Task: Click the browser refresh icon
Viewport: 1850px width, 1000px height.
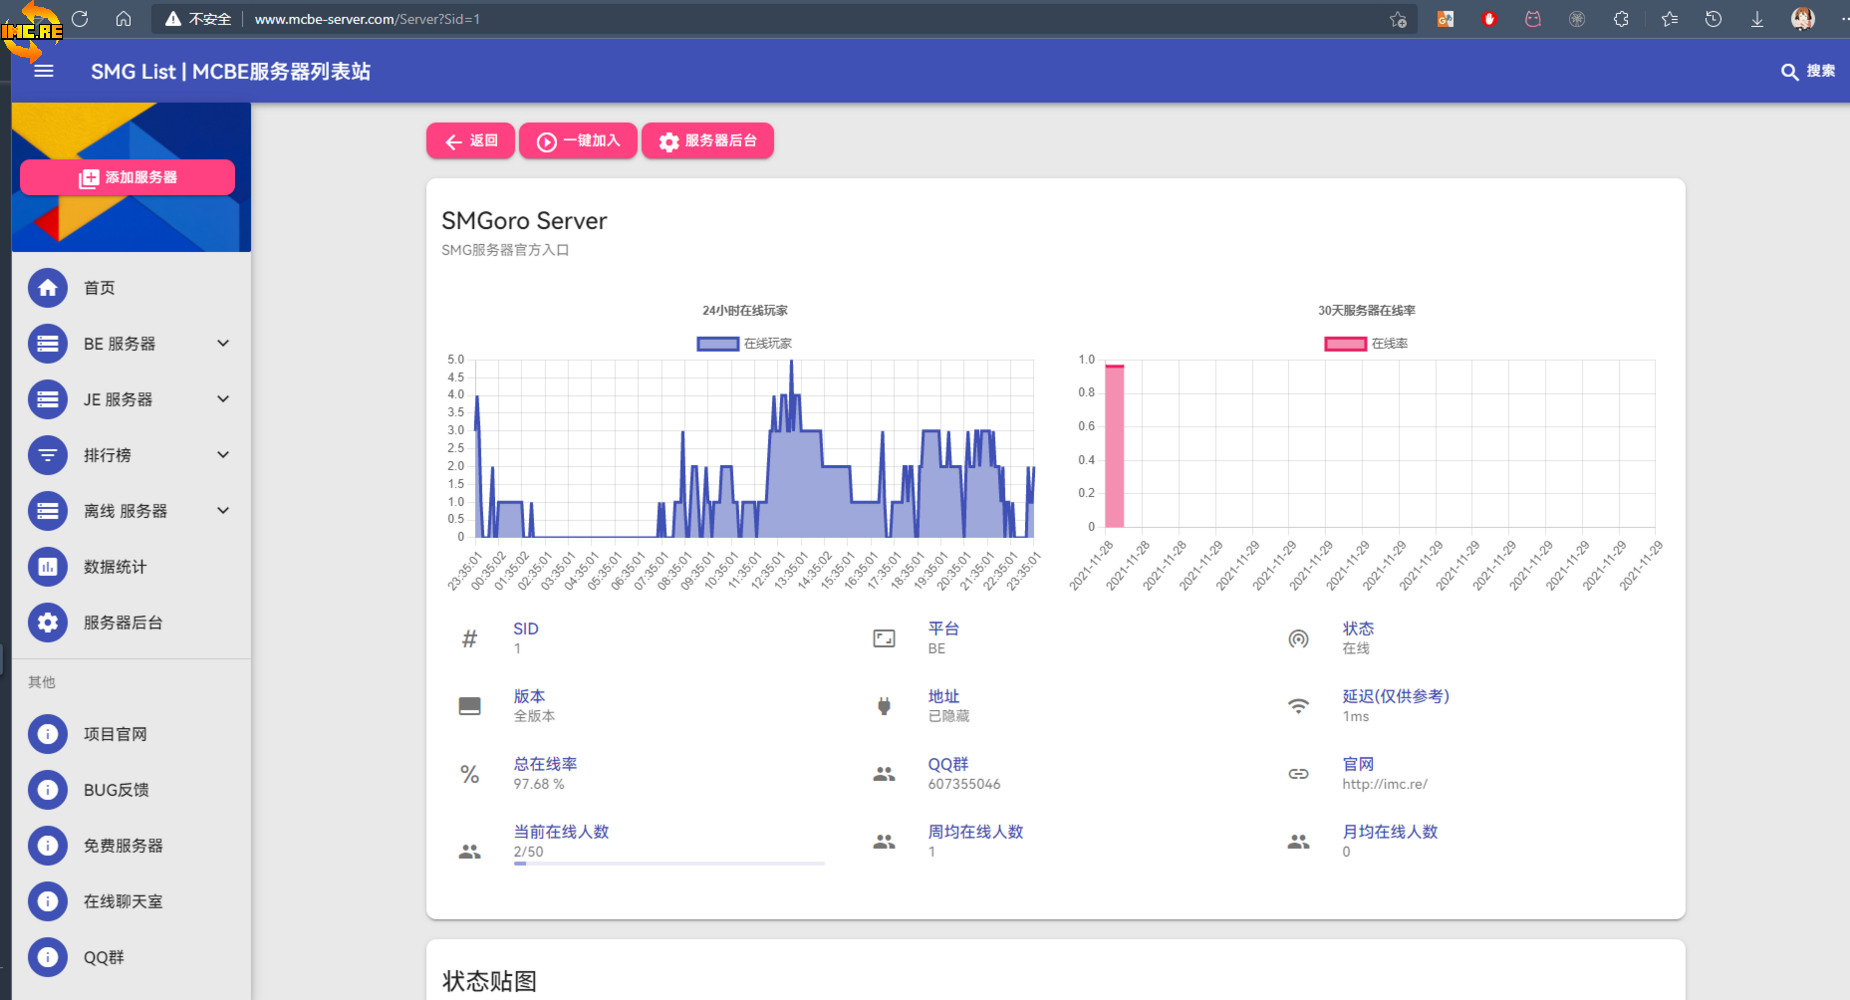Action: [x=80, y=19]
